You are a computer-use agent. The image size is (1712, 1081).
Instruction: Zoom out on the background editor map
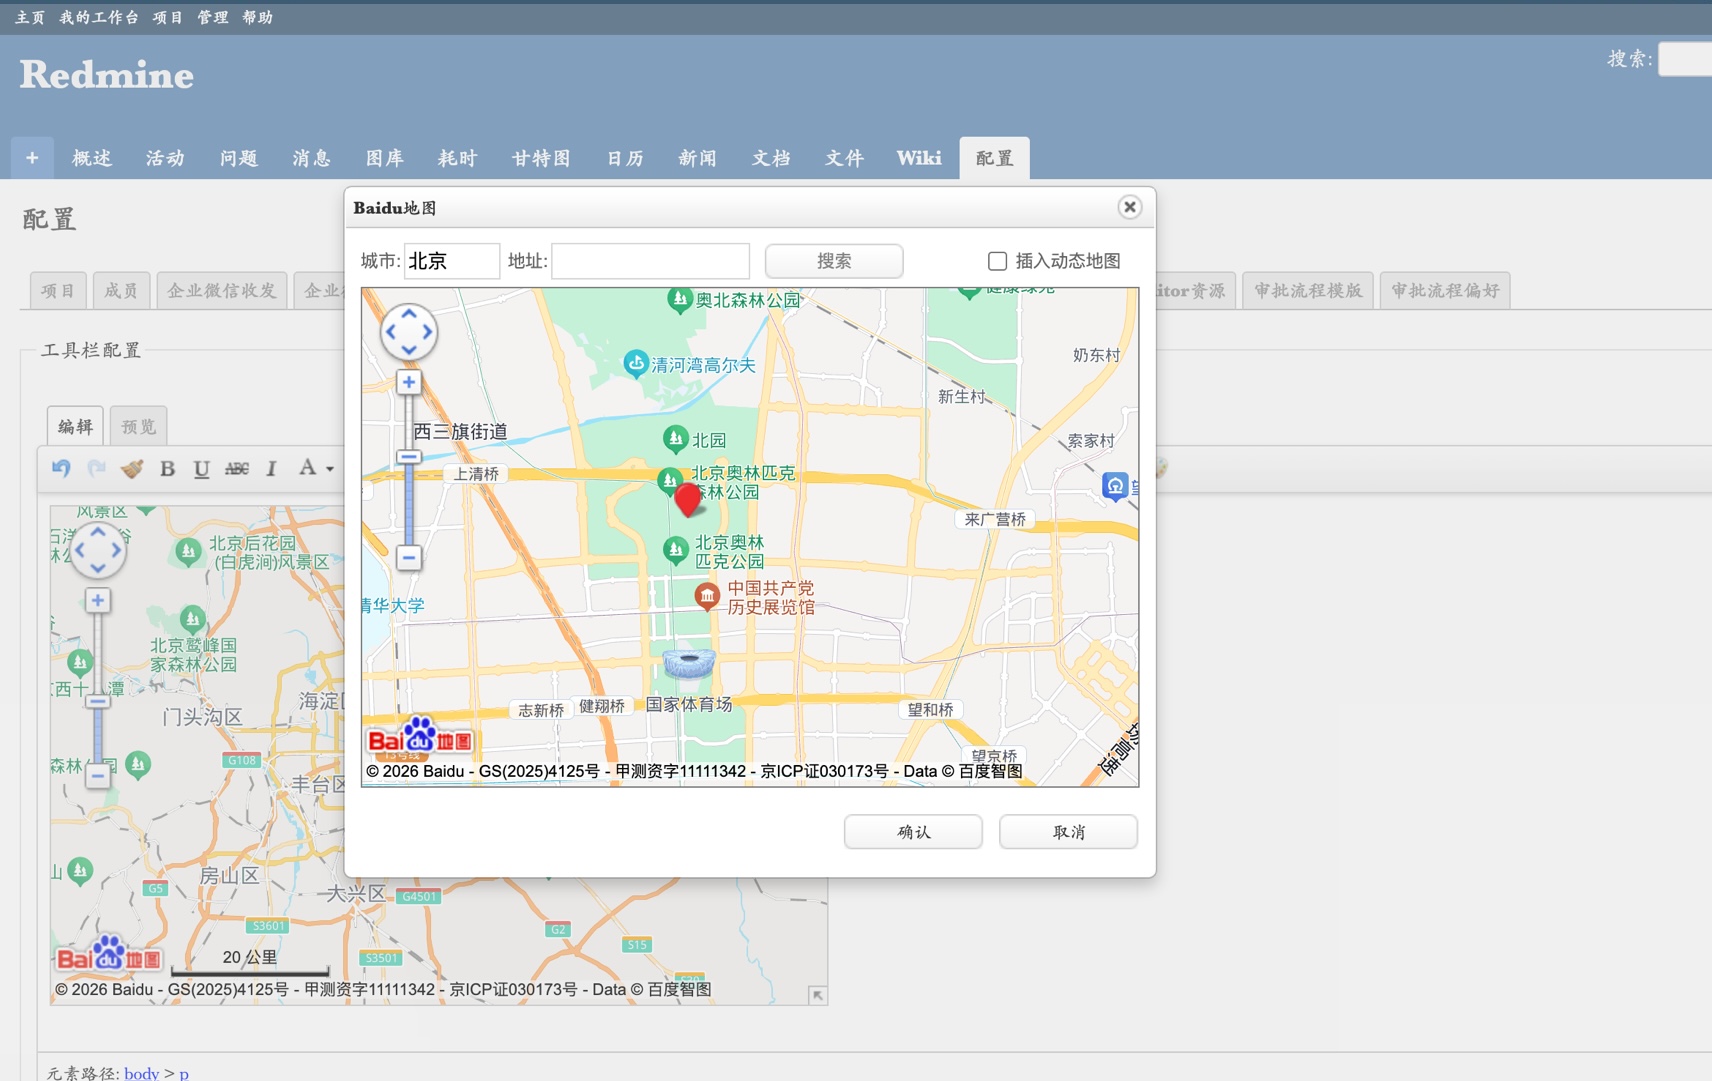[97, 775]
